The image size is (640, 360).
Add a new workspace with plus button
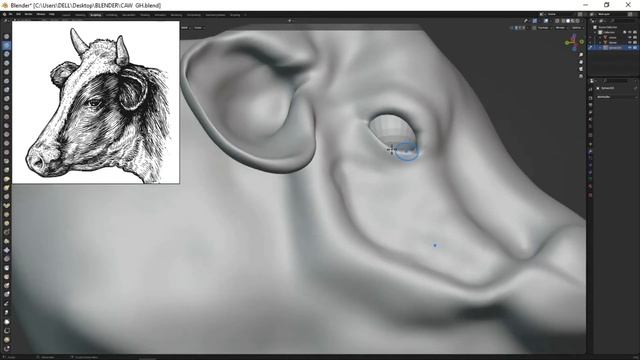245,15
